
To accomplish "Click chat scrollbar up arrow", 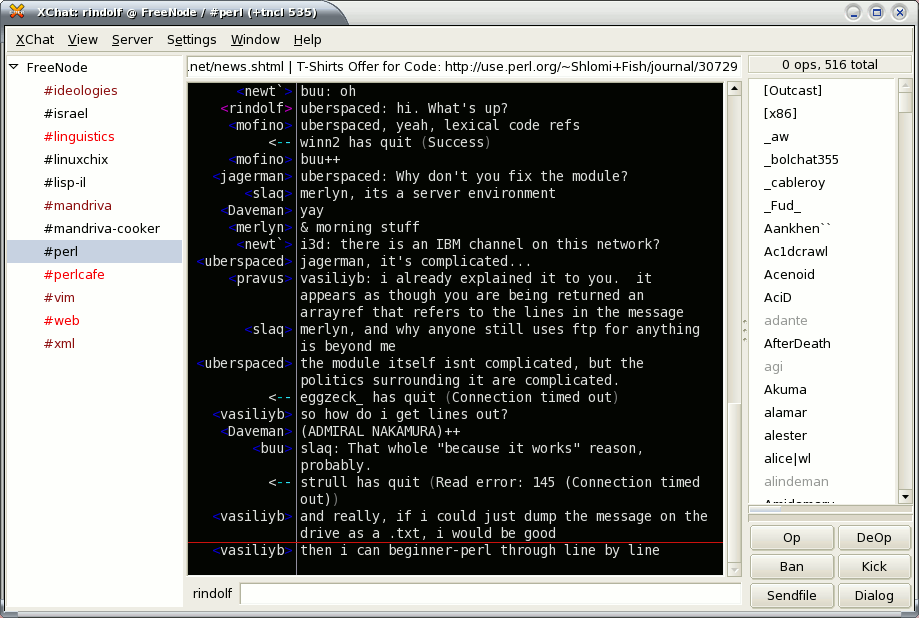I will tap(734, 89).
